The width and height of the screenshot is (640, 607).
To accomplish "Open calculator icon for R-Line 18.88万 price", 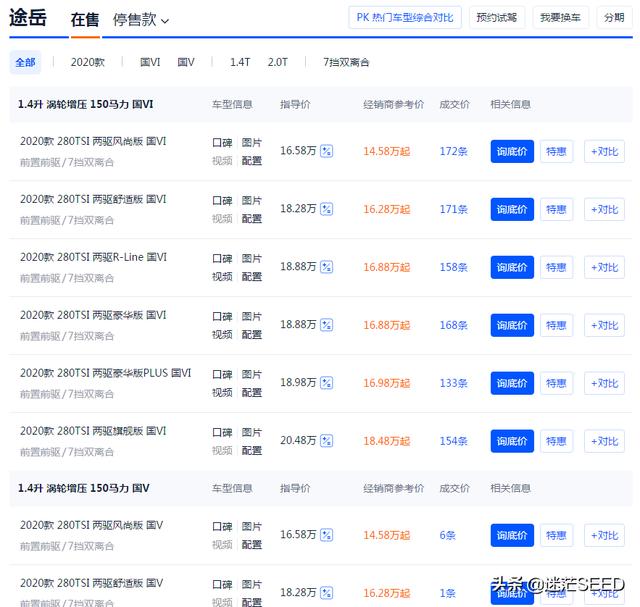I will tap(327, 267).
